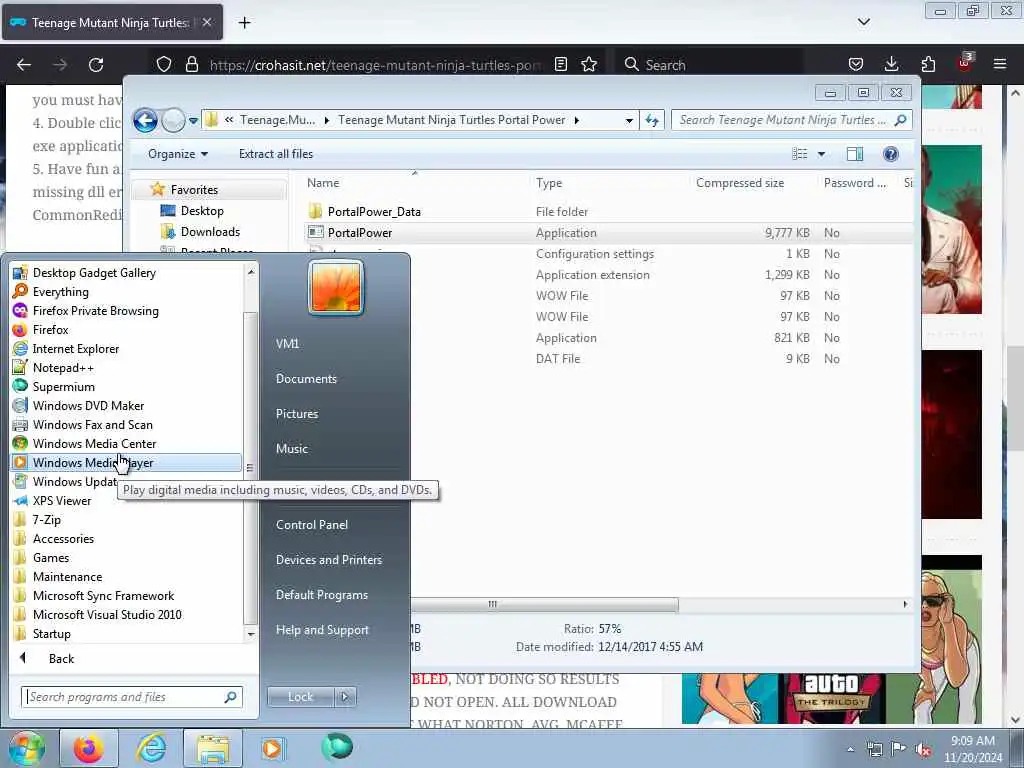Open Internet Explorer in Start menu list

(76, 349)
